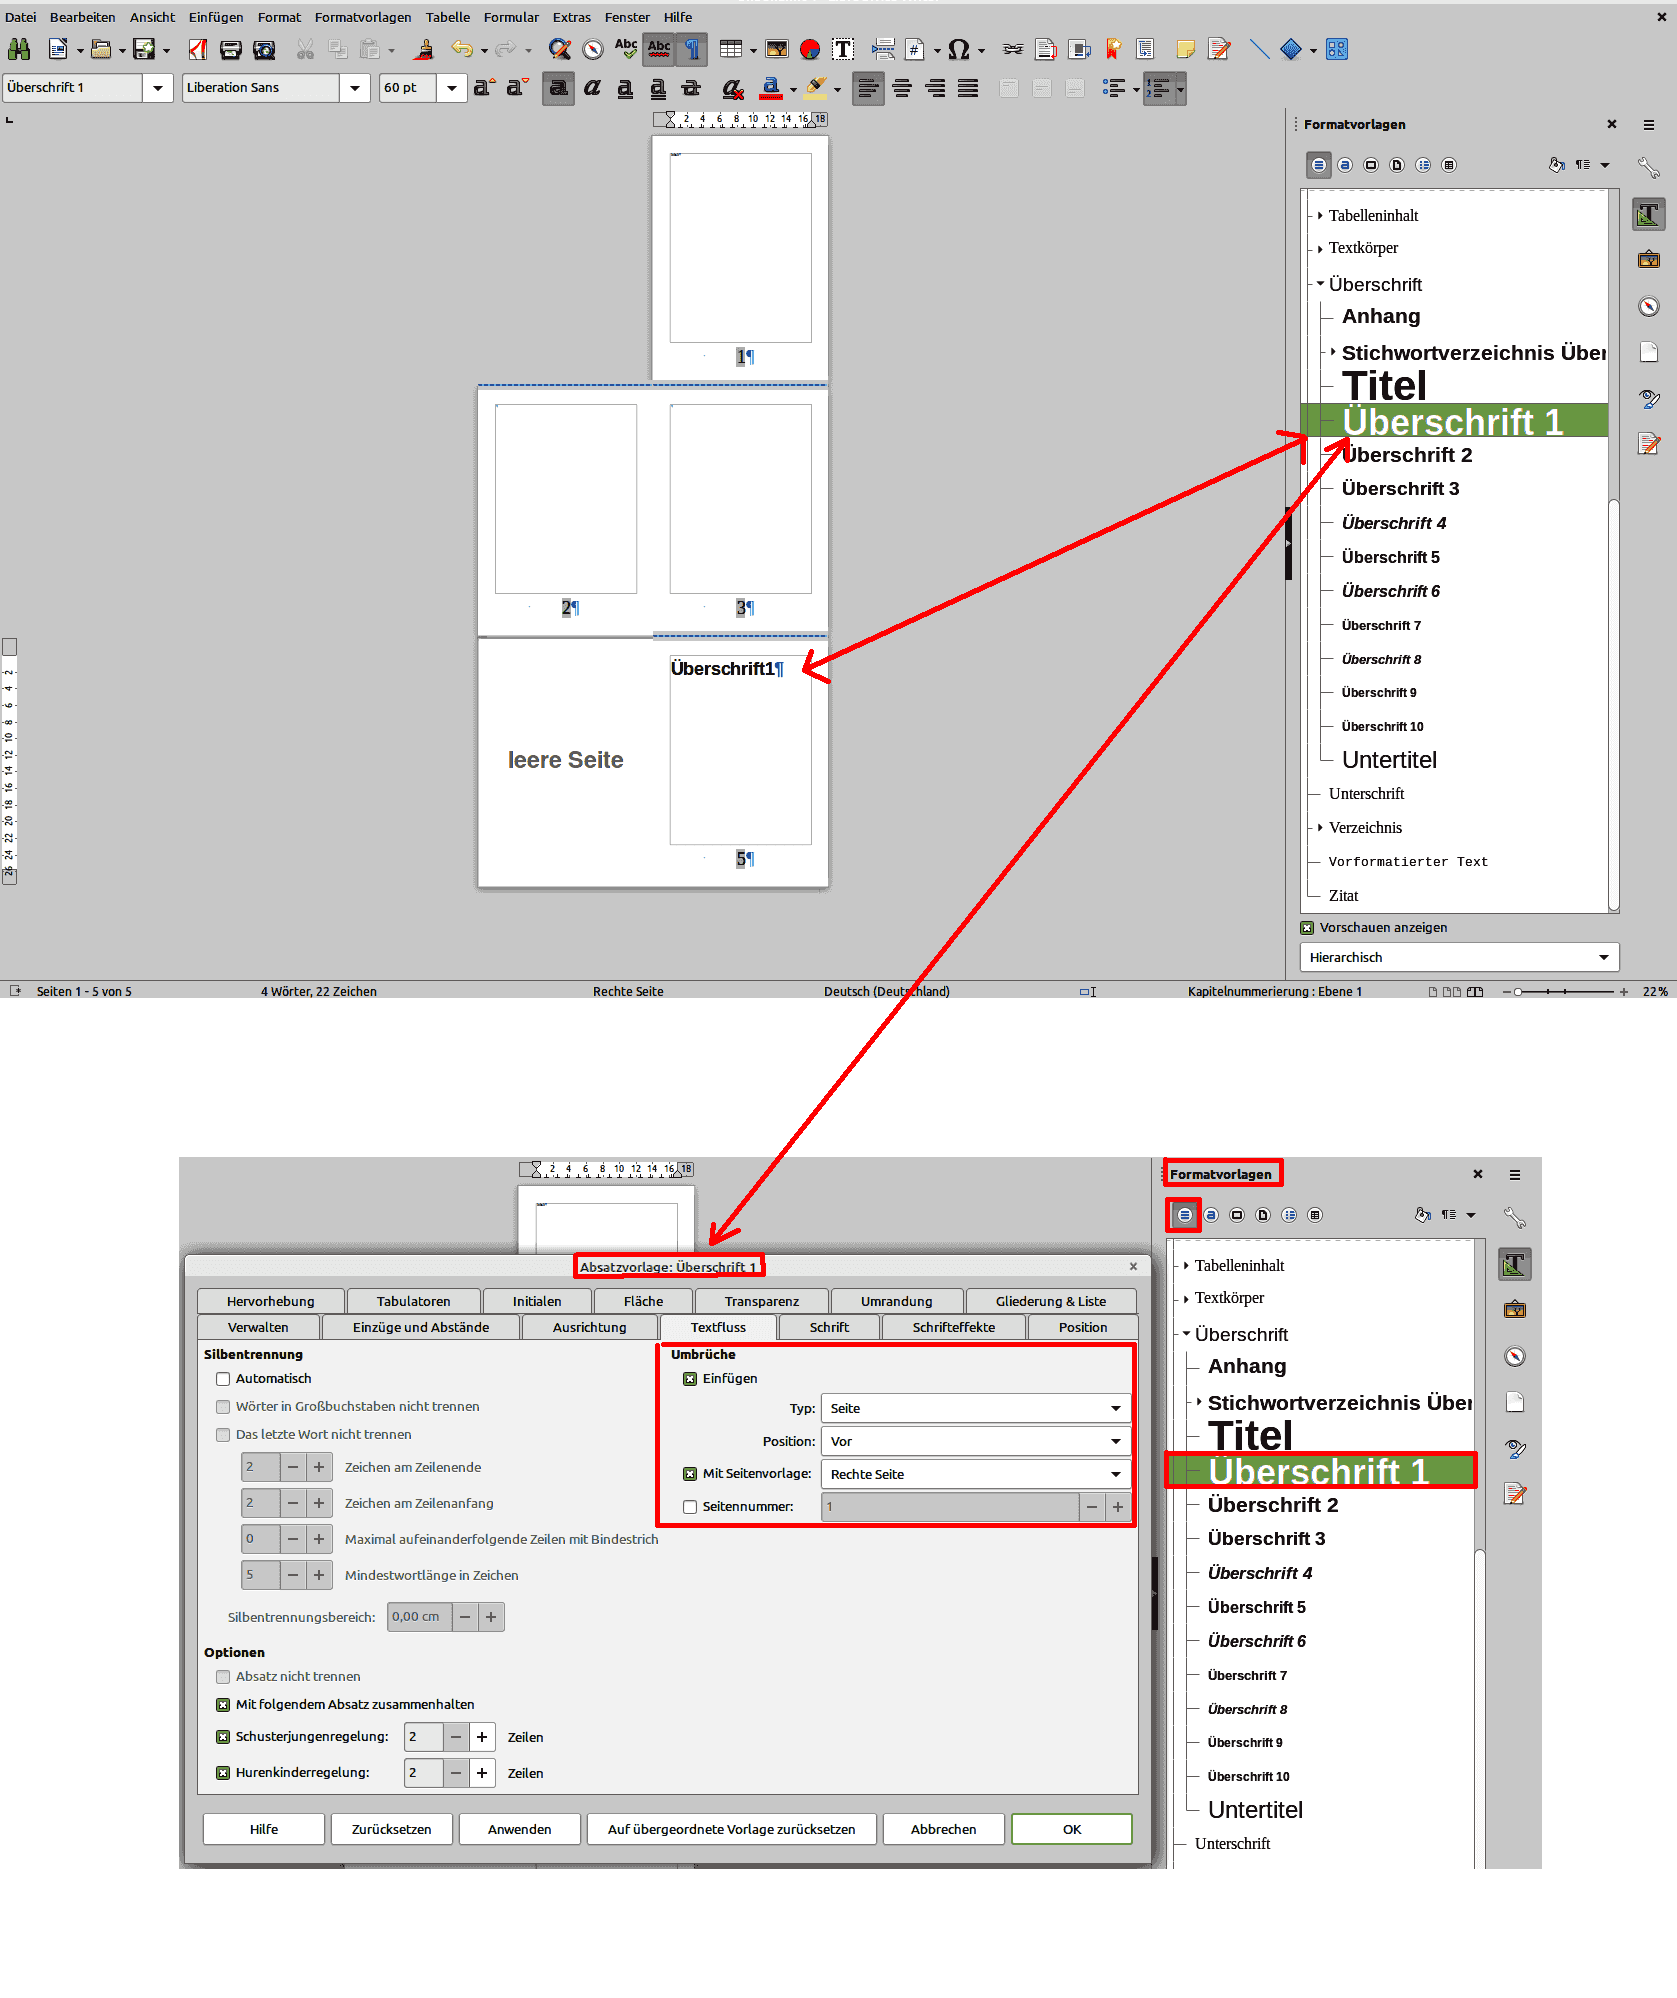This screenshot has height=1998, width=1677.
Task: Click the Clone Formatting paintbrush icon
Action: click(425, 49)
